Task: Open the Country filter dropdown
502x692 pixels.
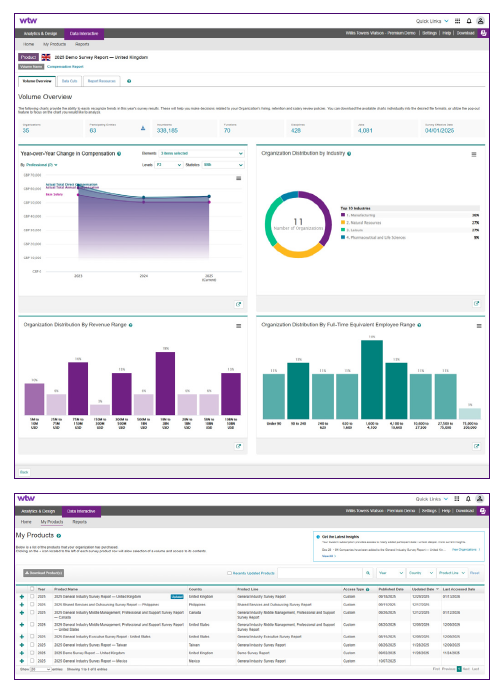Action: tap(421, 573)
